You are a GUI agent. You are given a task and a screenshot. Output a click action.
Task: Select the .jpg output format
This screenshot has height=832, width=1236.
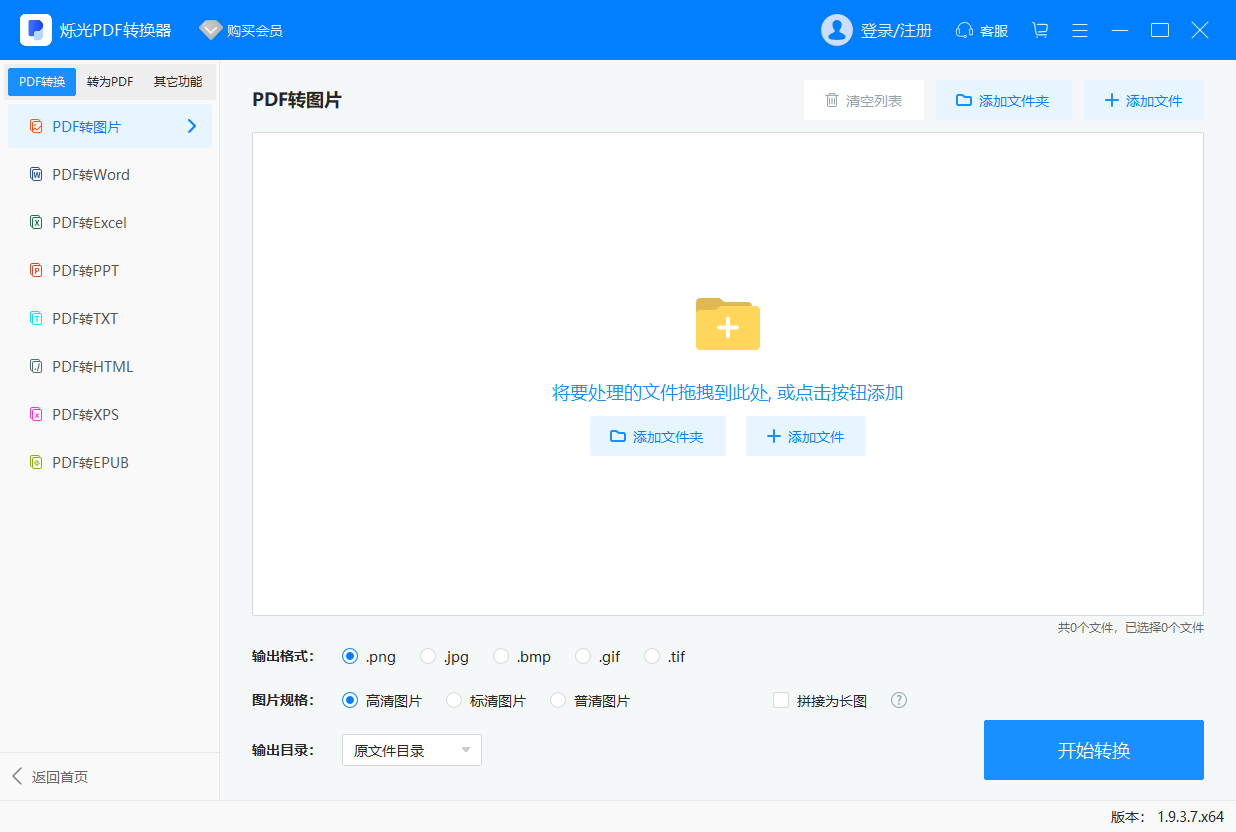coord(426,656)
